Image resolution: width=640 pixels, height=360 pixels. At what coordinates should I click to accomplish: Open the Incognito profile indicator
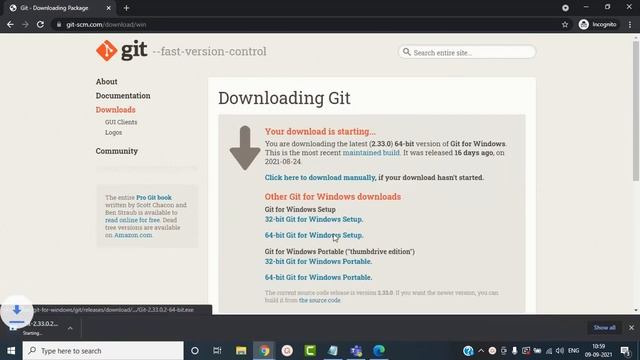598,24
